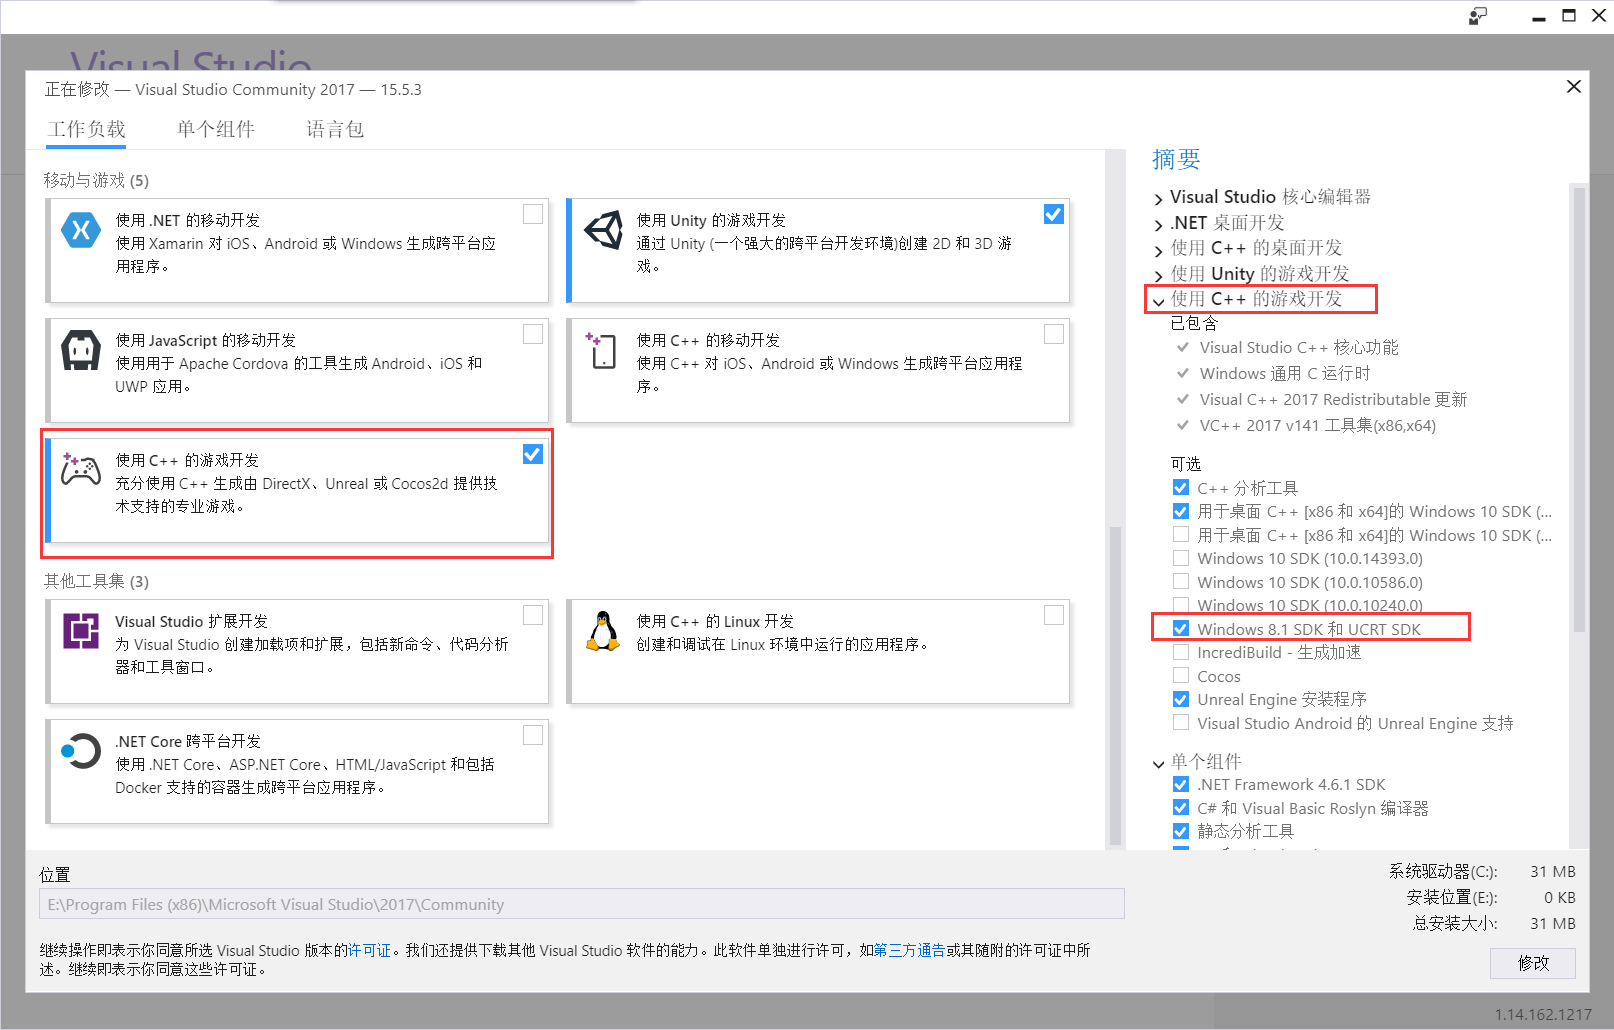Check Windows 10 SDK (10.0.14393.0)
The image size is (1614, 1030).
(1181, 558)
